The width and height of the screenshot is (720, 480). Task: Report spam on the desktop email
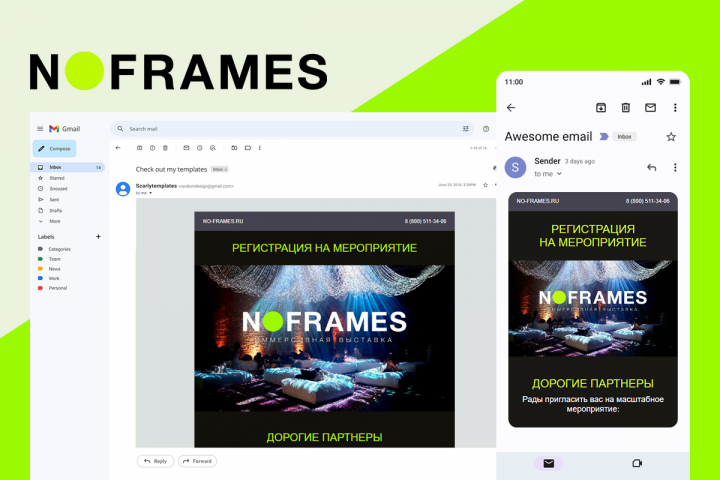click(152, 148)
